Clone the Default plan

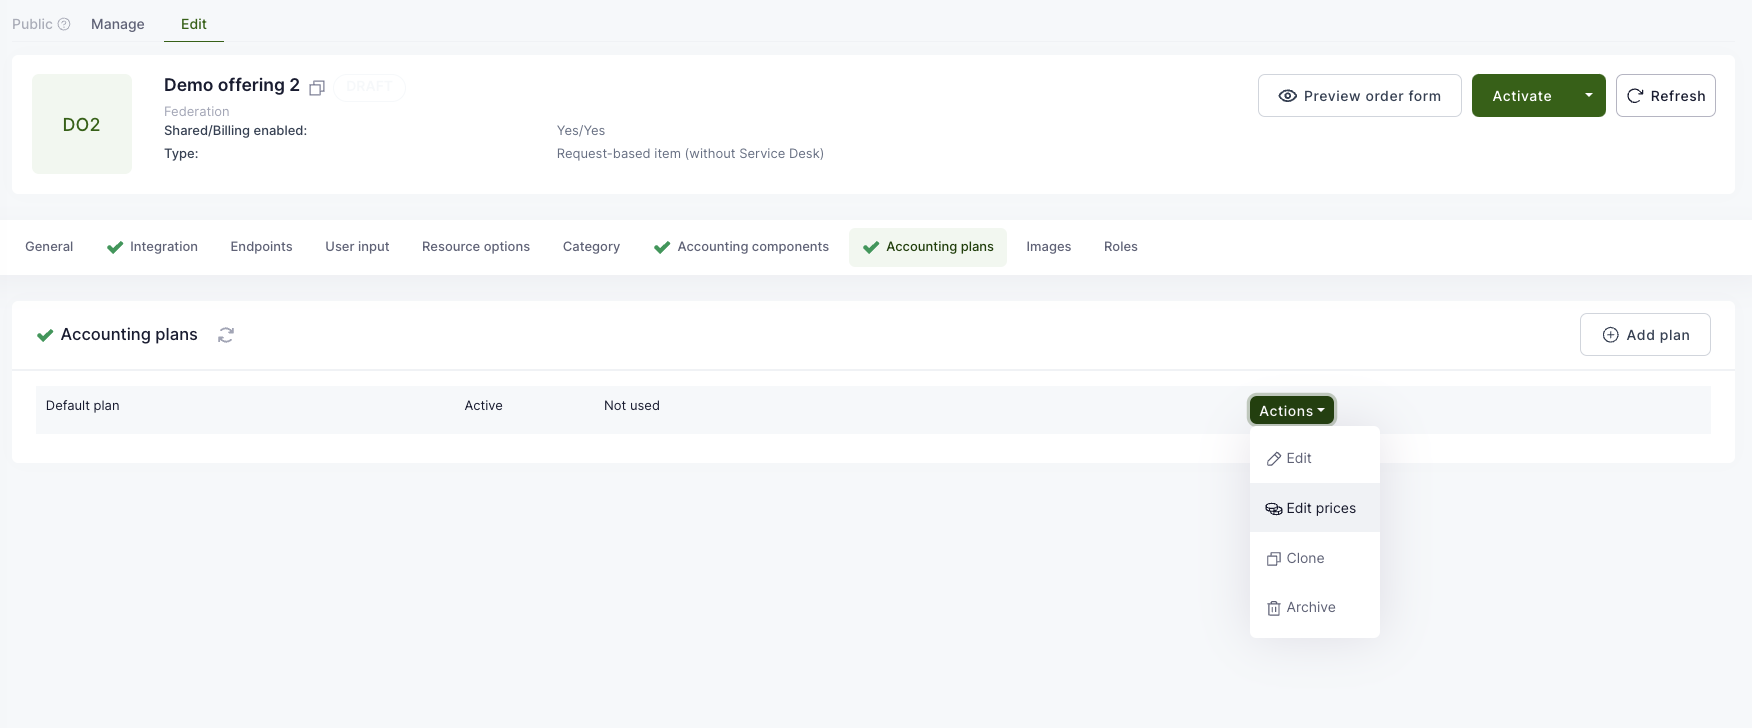[1304, 558]
